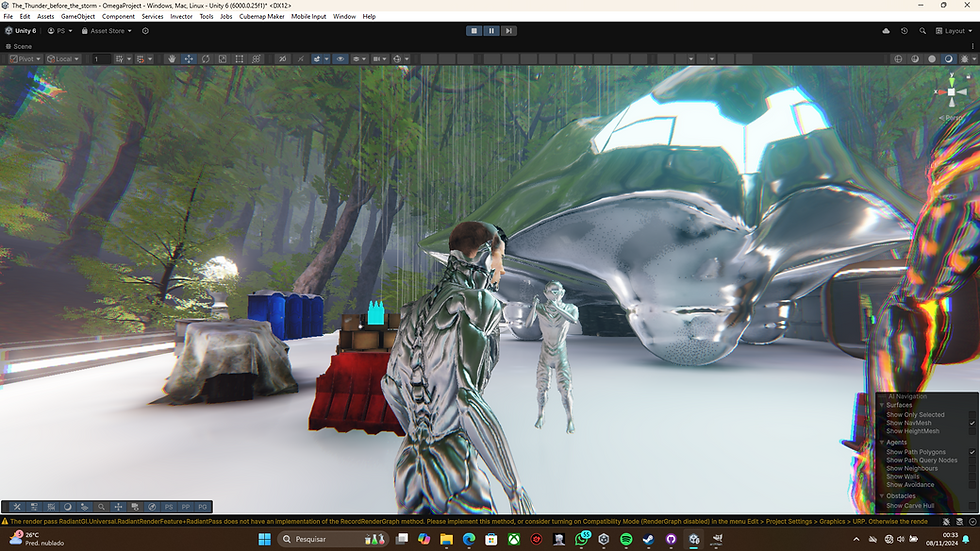Open the Asset Store dropdown
The width and height of the screenshot is (980, 551).
(106, 31)
